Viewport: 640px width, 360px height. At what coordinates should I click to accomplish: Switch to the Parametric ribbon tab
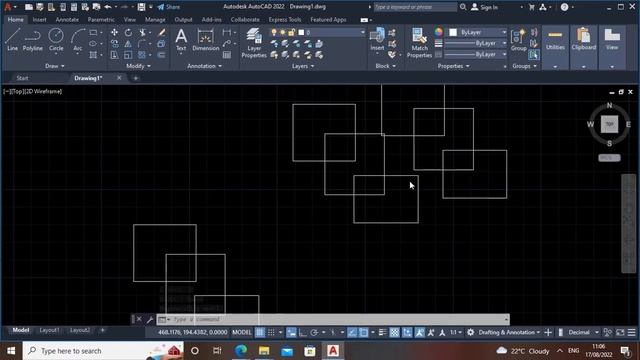point(101,20)
